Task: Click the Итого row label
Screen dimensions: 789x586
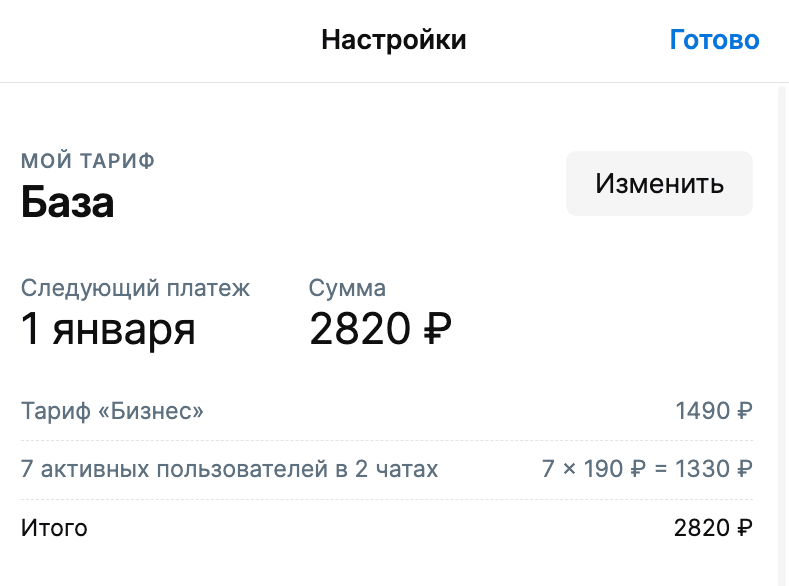Action: pos(54,528)
